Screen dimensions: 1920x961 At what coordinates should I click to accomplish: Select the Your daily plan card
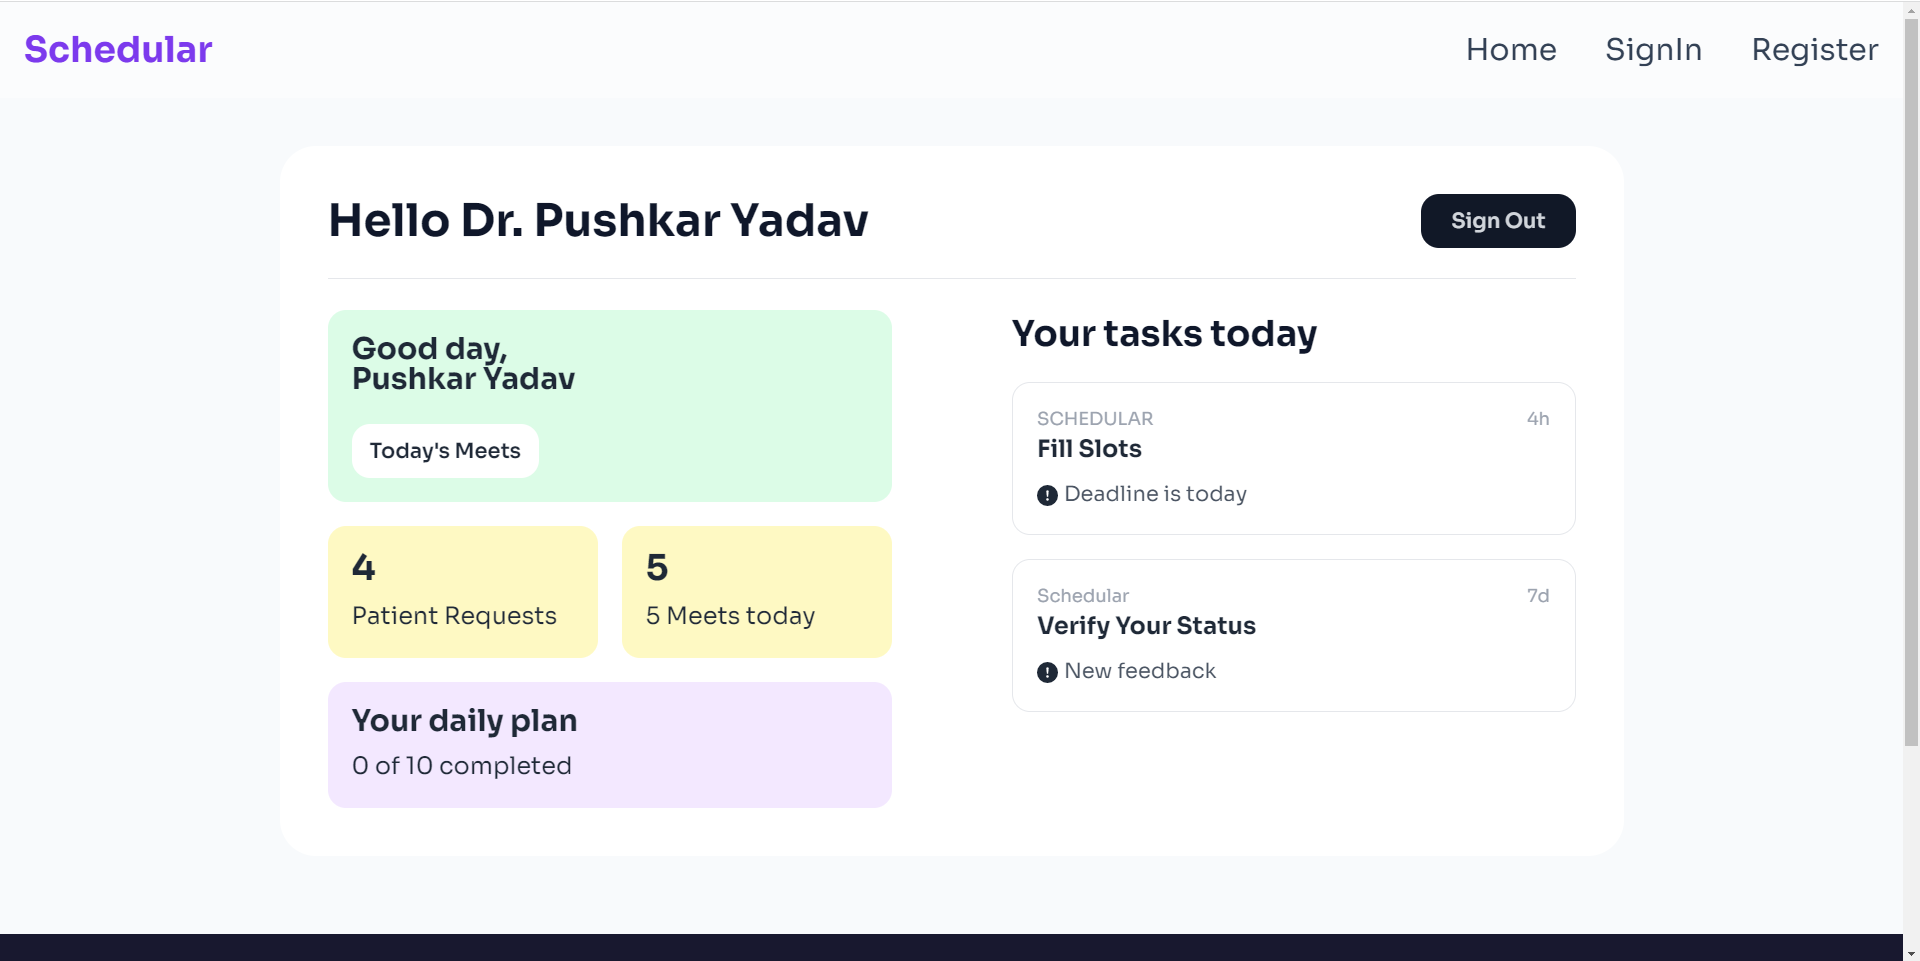(609, 744)
